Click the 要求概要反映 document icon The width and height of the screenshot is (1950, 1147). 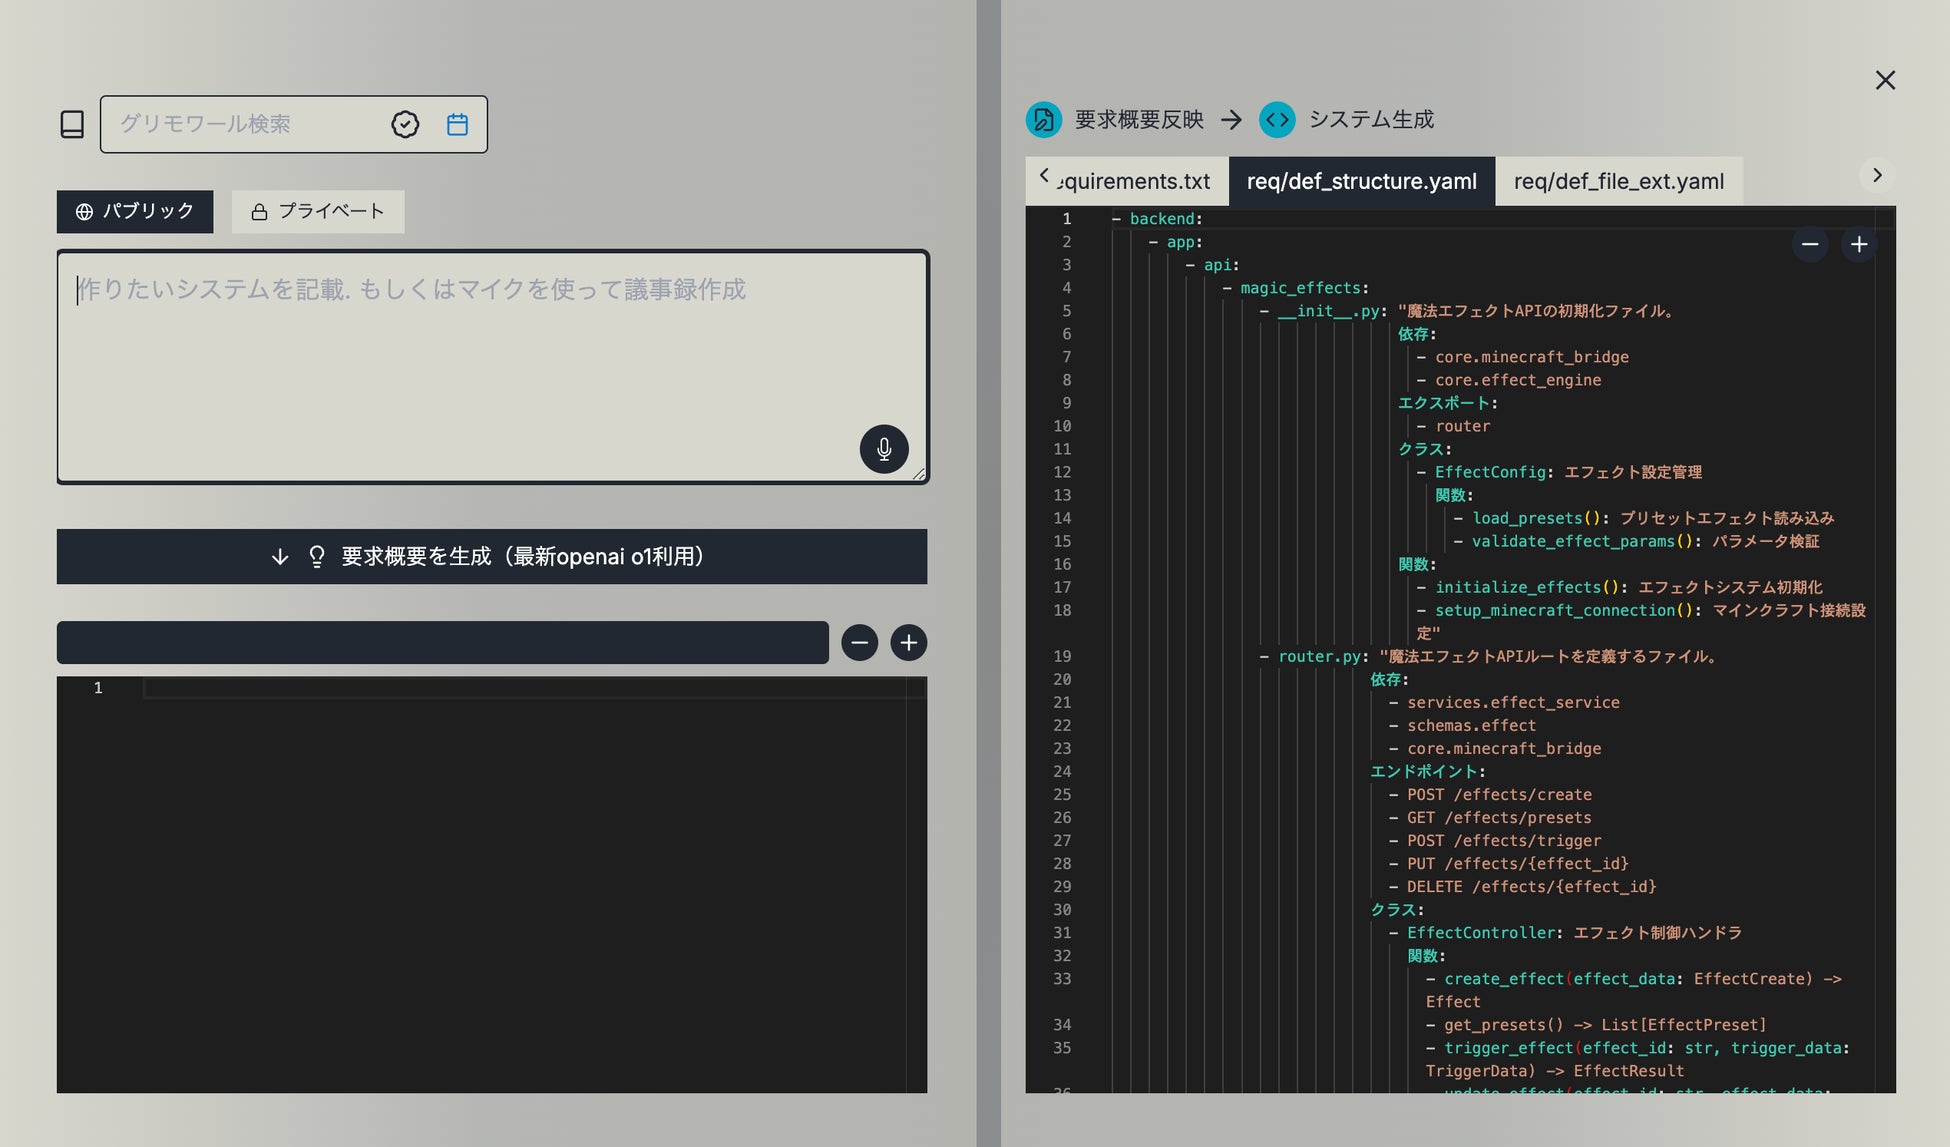1043,120
